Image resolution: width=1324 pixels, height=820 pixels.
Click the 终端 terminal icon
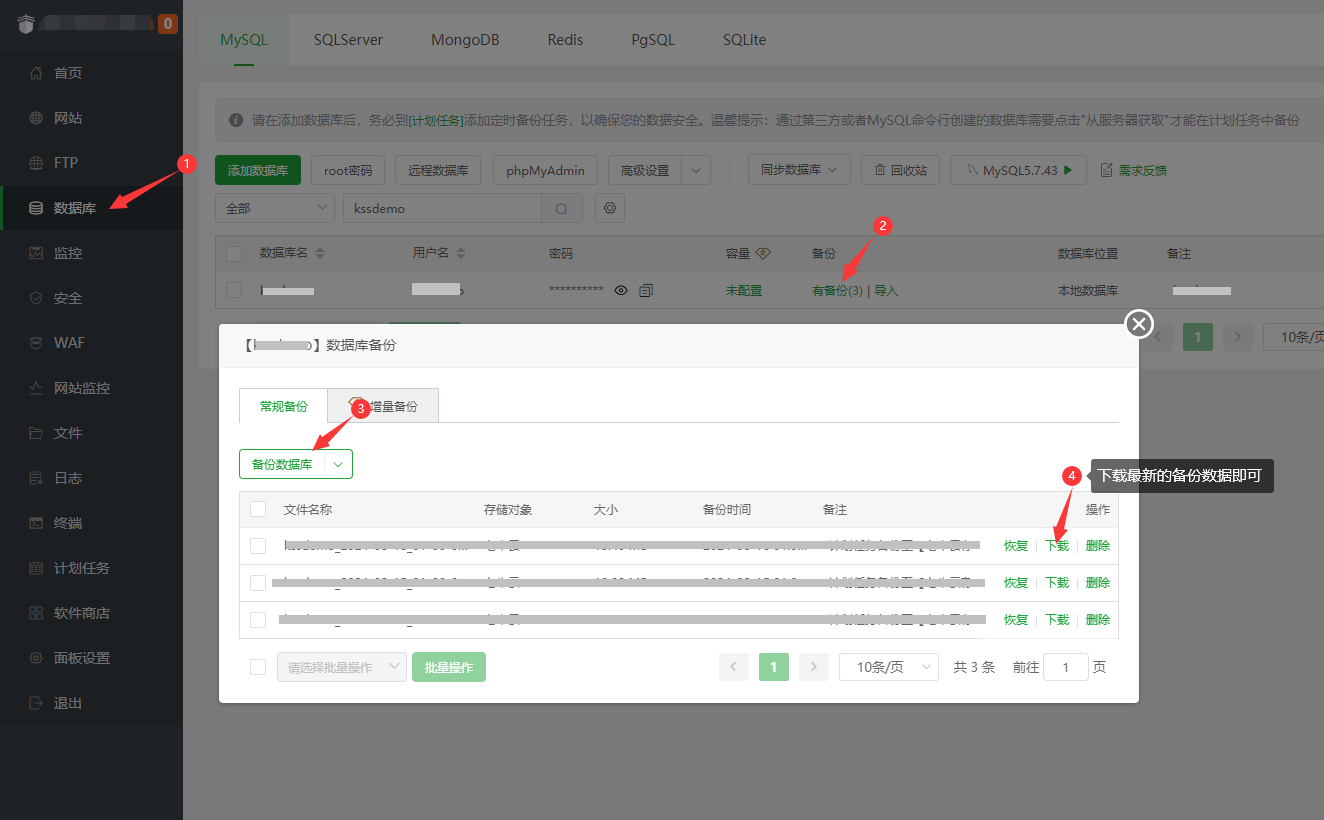36,523
